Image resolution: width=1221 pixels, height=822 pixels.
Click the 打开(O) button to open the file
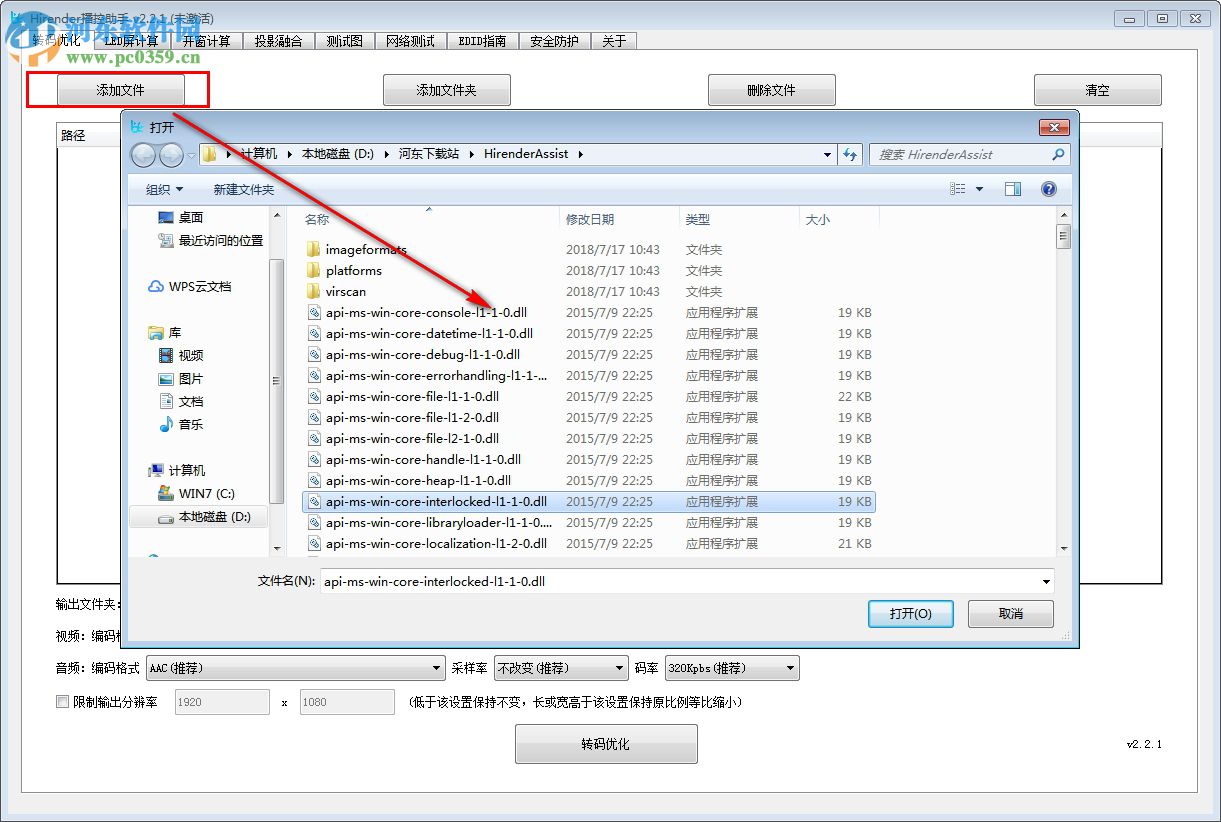click(910, 614)
